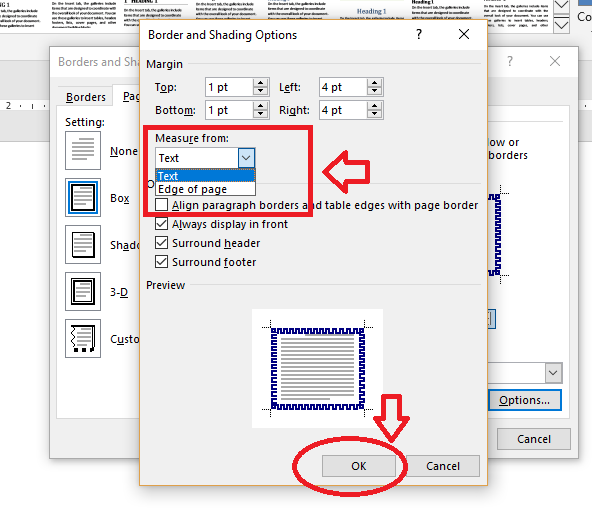
Task: Click into the Top margin field
Action: coord(230,87)
